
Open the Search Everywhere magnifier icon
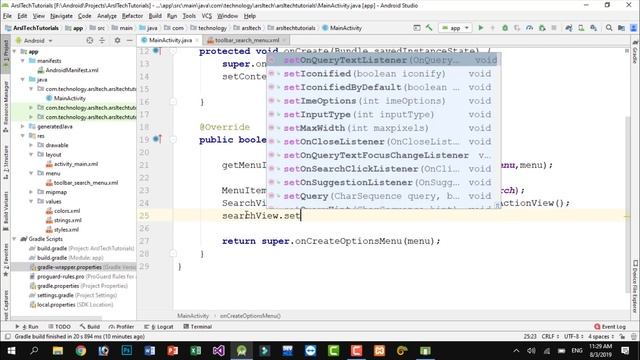[609, 28]
